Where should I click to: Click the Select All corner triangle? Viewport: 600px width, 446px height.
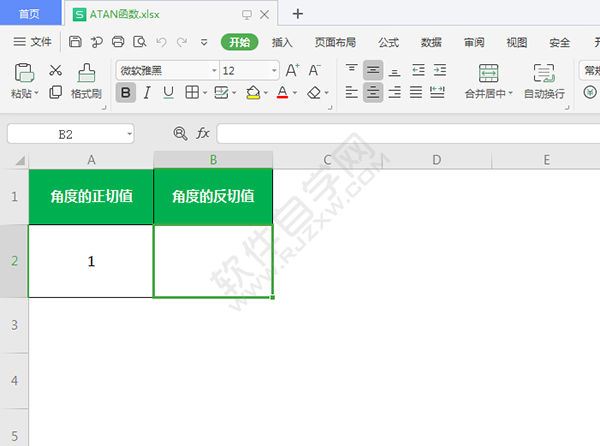tap(20, 160)
